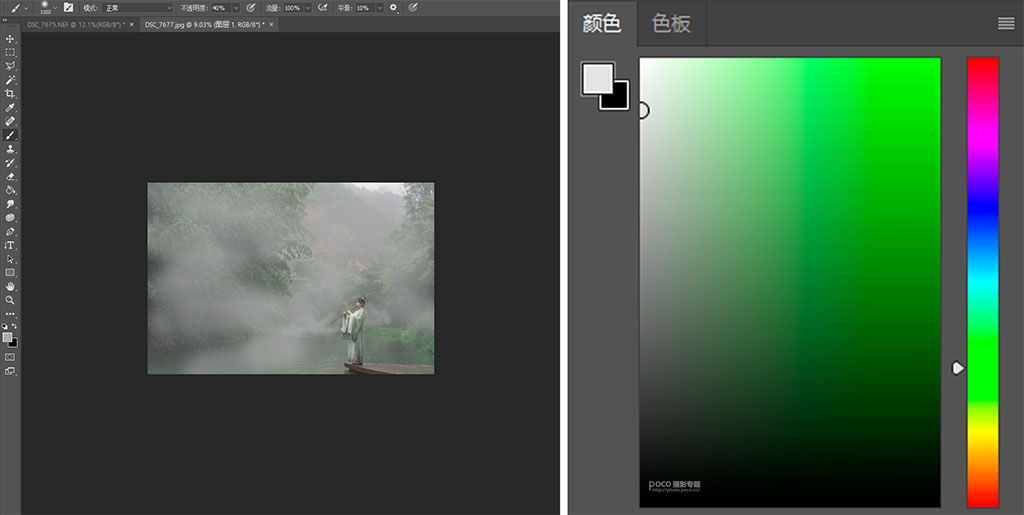Toggle the brush settings panel
Screen dimensions: 1024x515
(69, 8)
